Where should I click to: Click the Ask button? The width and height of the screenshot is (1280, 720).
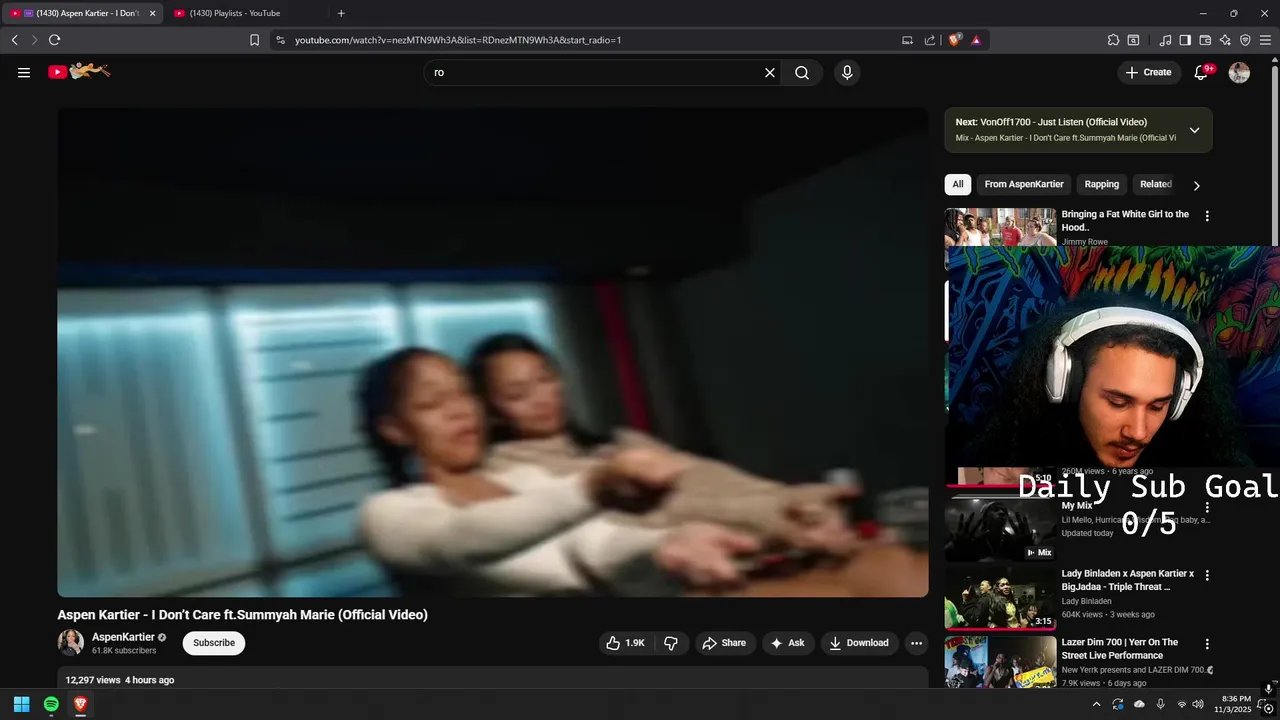(787, 643)
